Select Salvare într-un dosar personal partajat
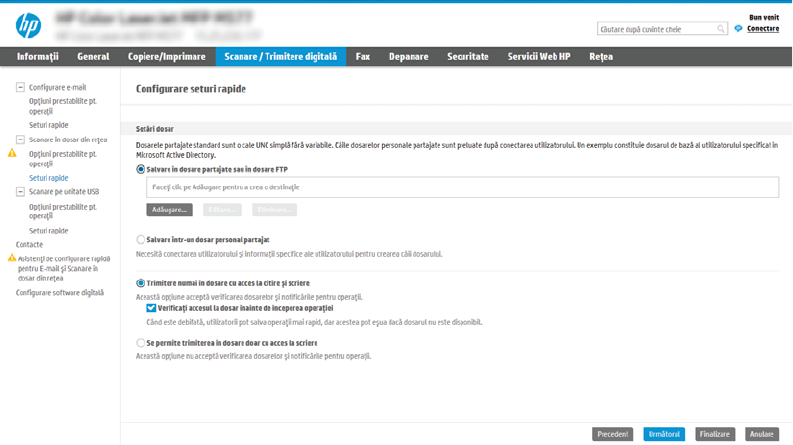Viewport: 793px width, 445px height. pos(141,240)
